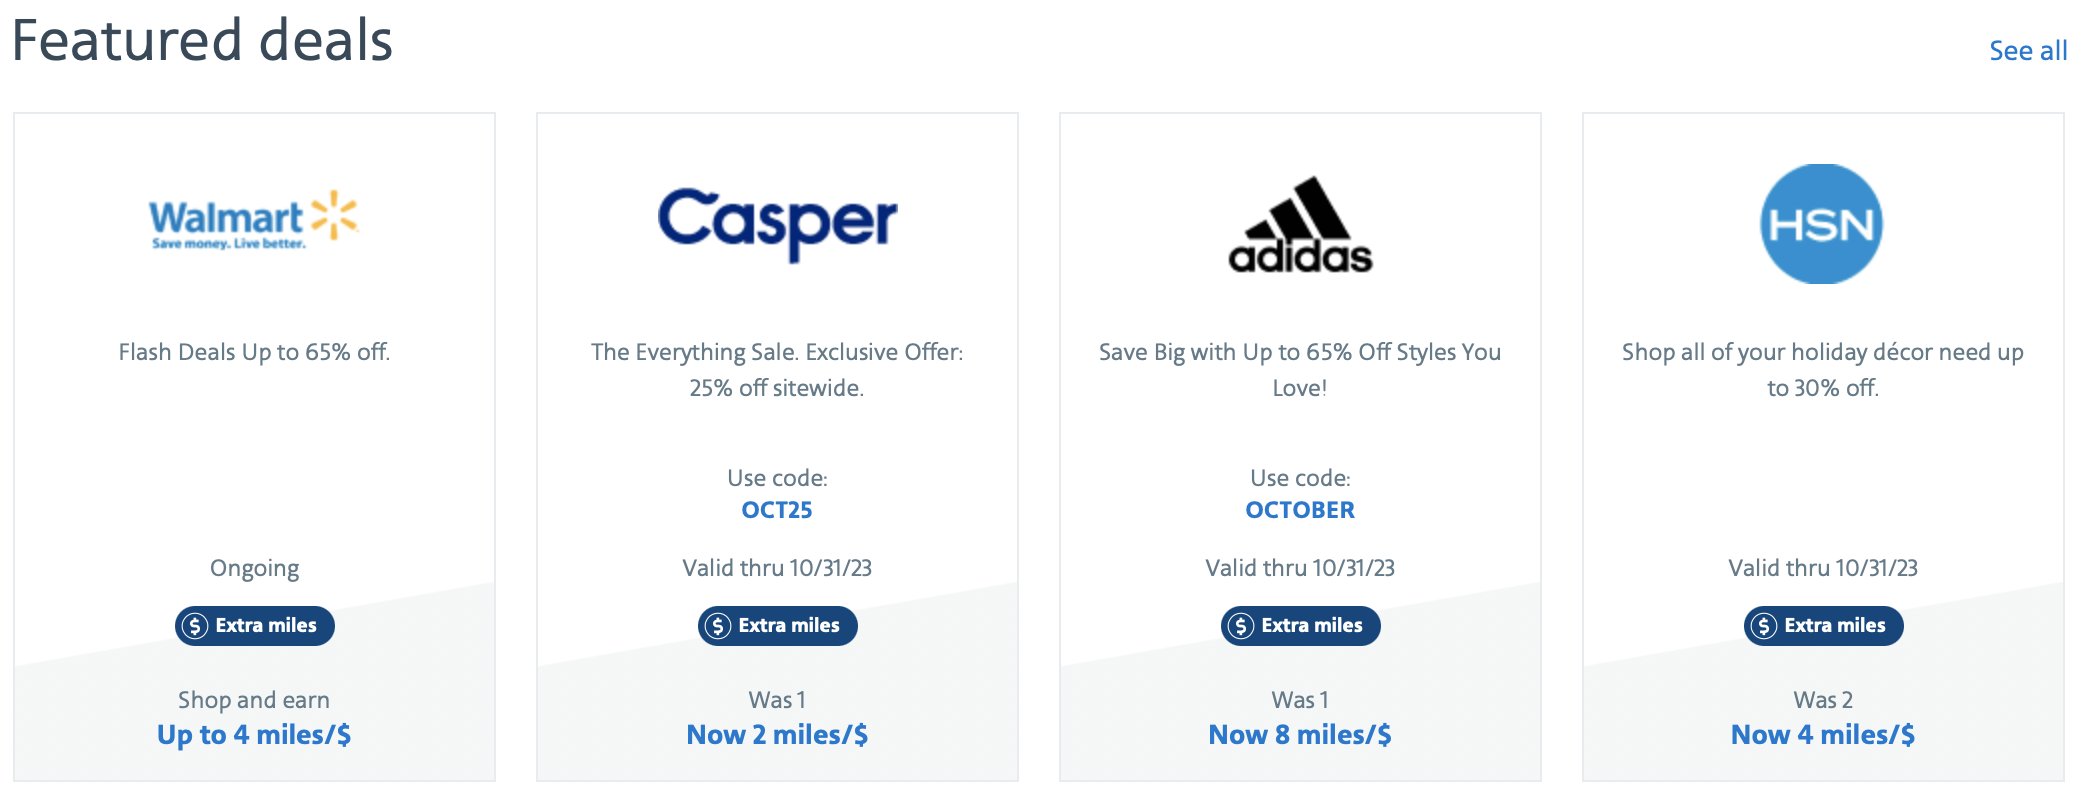Open The Everything Sale Casper deal text
This screenshot has width=2086, height=800.
tap(777, 370)
